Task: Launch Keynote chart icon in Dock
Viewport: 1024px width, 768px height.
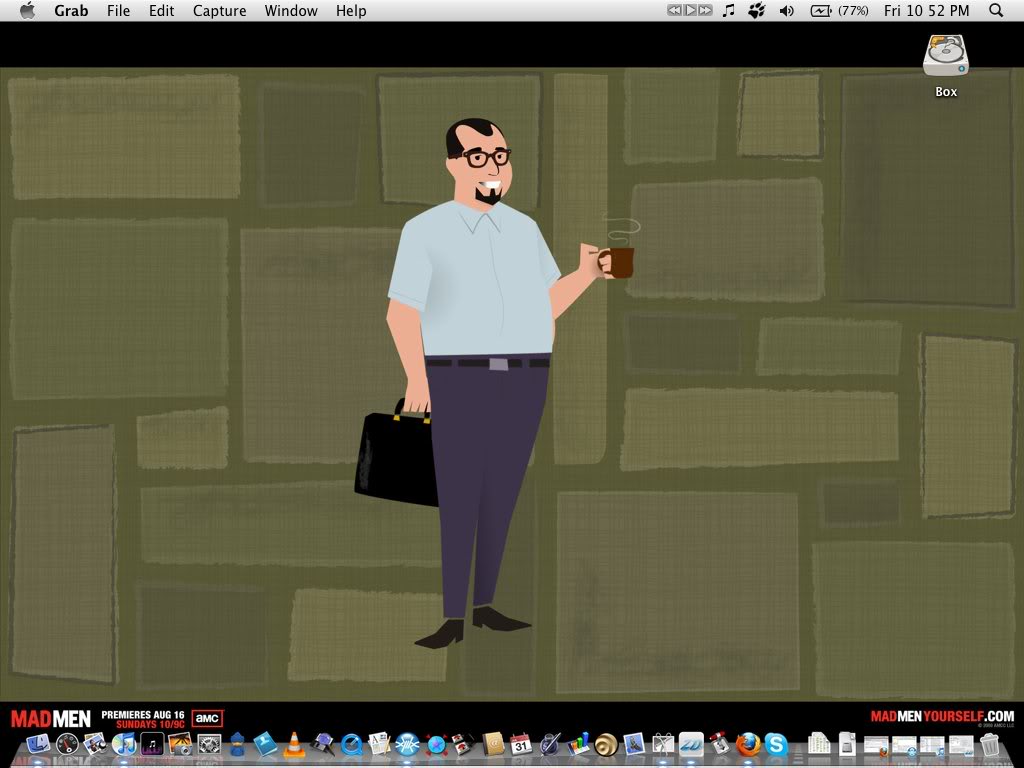Action: coord(579,744)
